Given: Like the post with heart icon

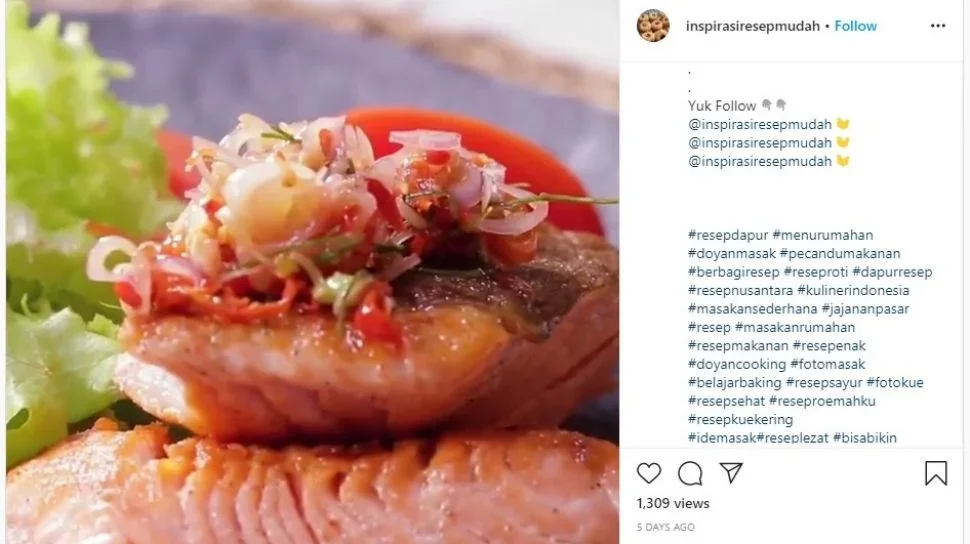Looking at the screenshot, I should tap(649, 473).
